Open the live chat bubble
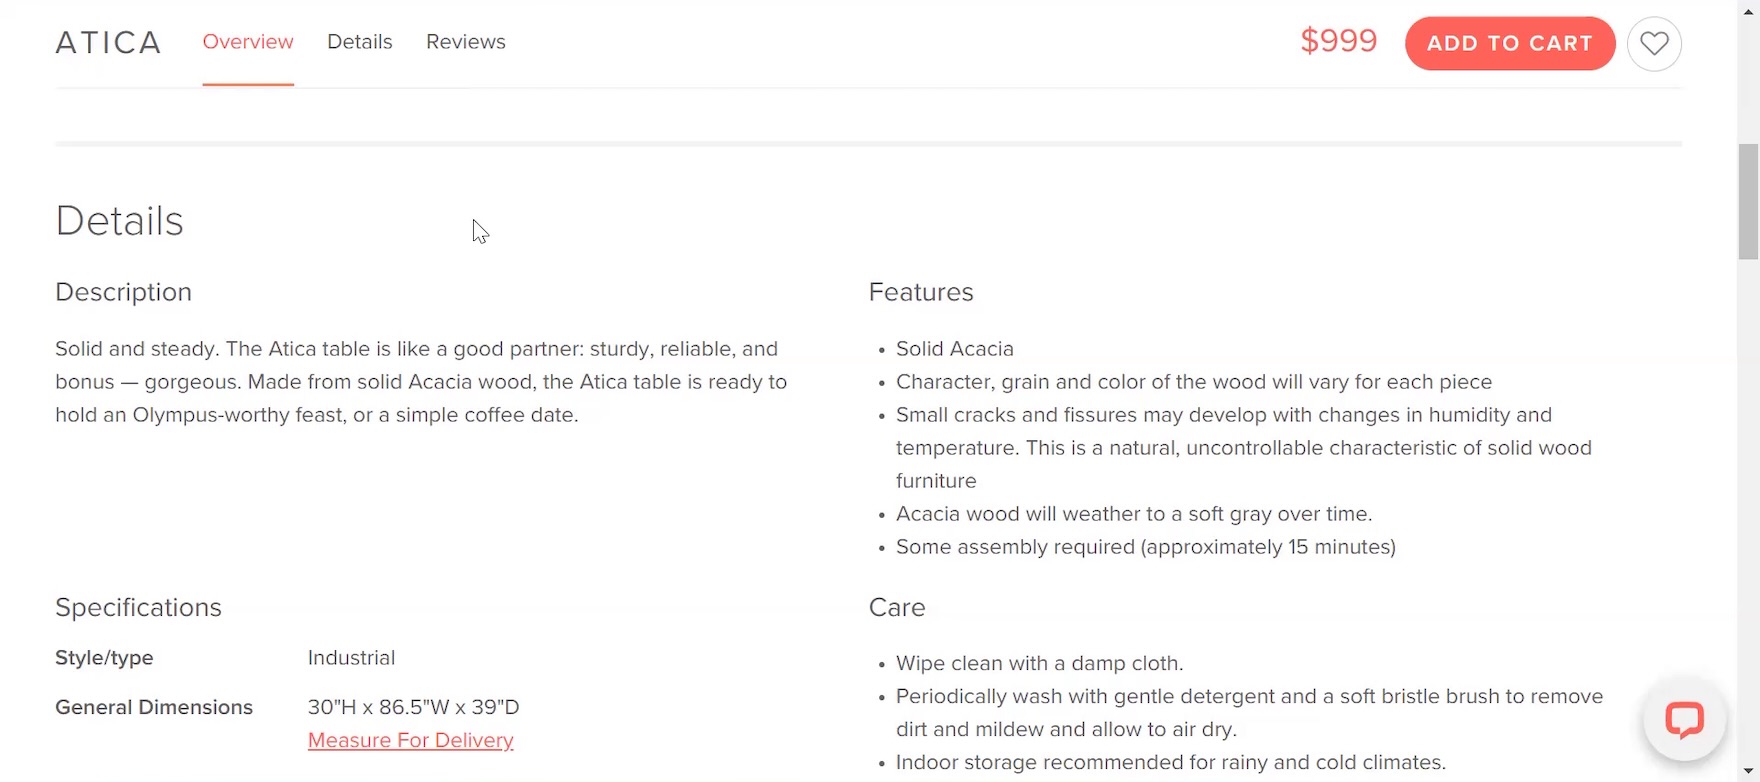Screen dimensions: 1760x782 [1685, 720]
